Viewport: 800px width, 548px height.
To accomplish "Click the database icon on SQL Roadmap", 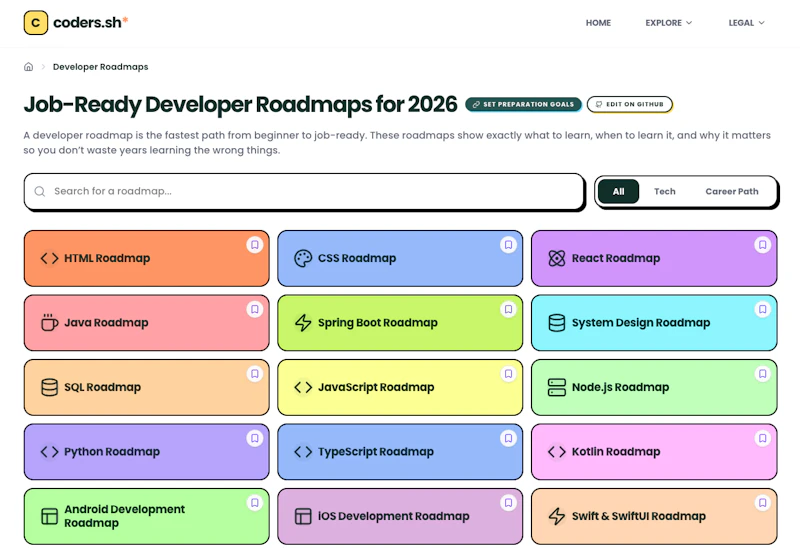I will tap(49, 387).
